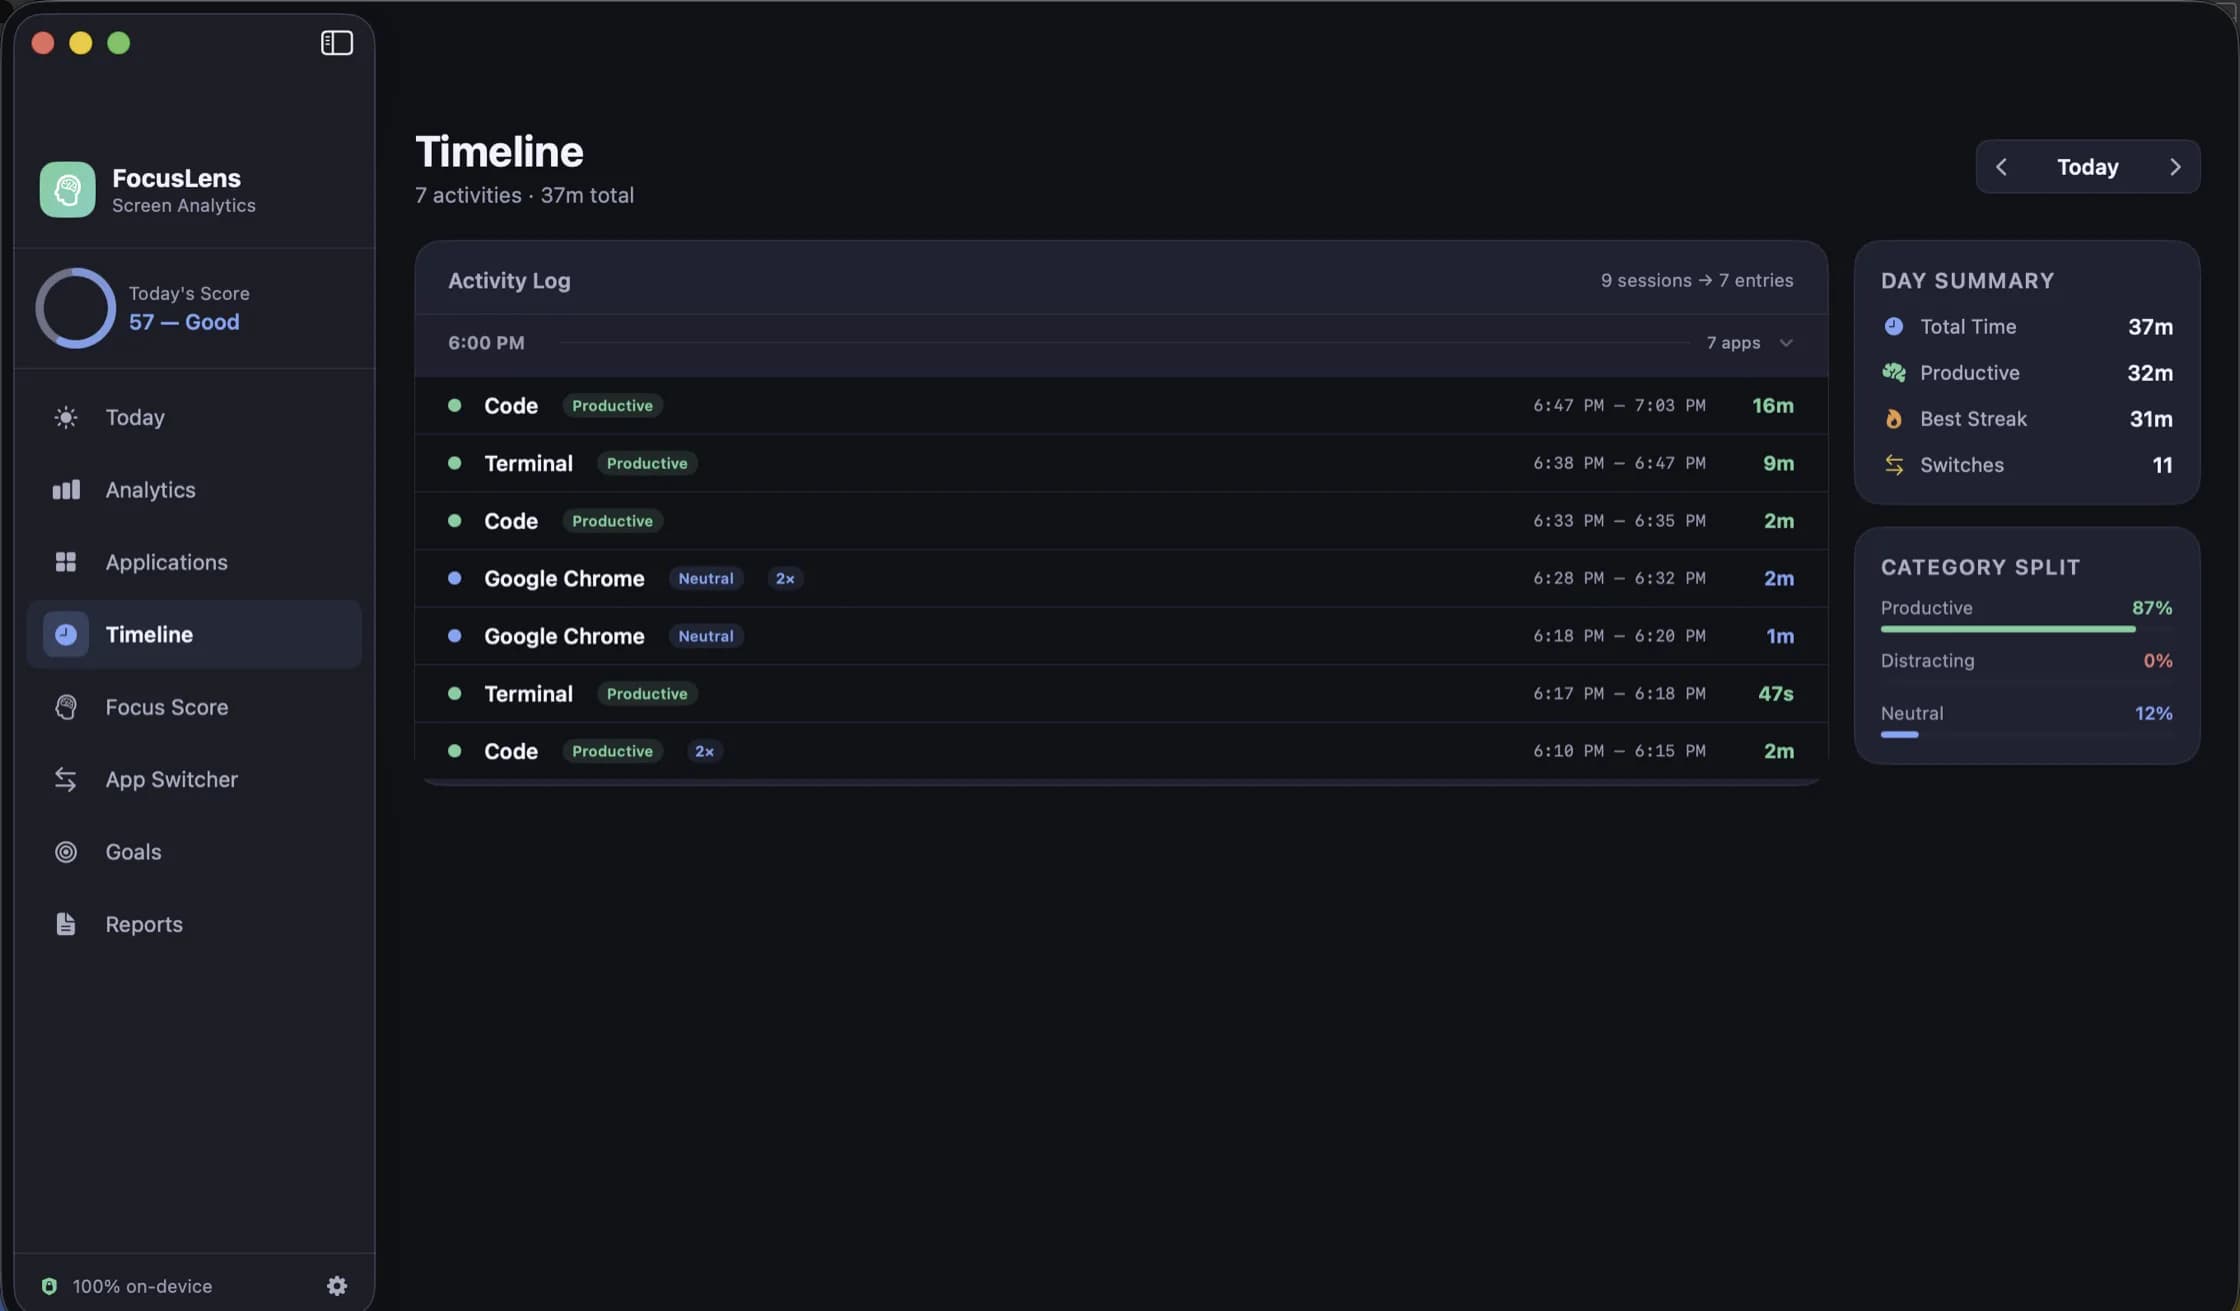Select the Goals menu item

click(x=194, y=852)
